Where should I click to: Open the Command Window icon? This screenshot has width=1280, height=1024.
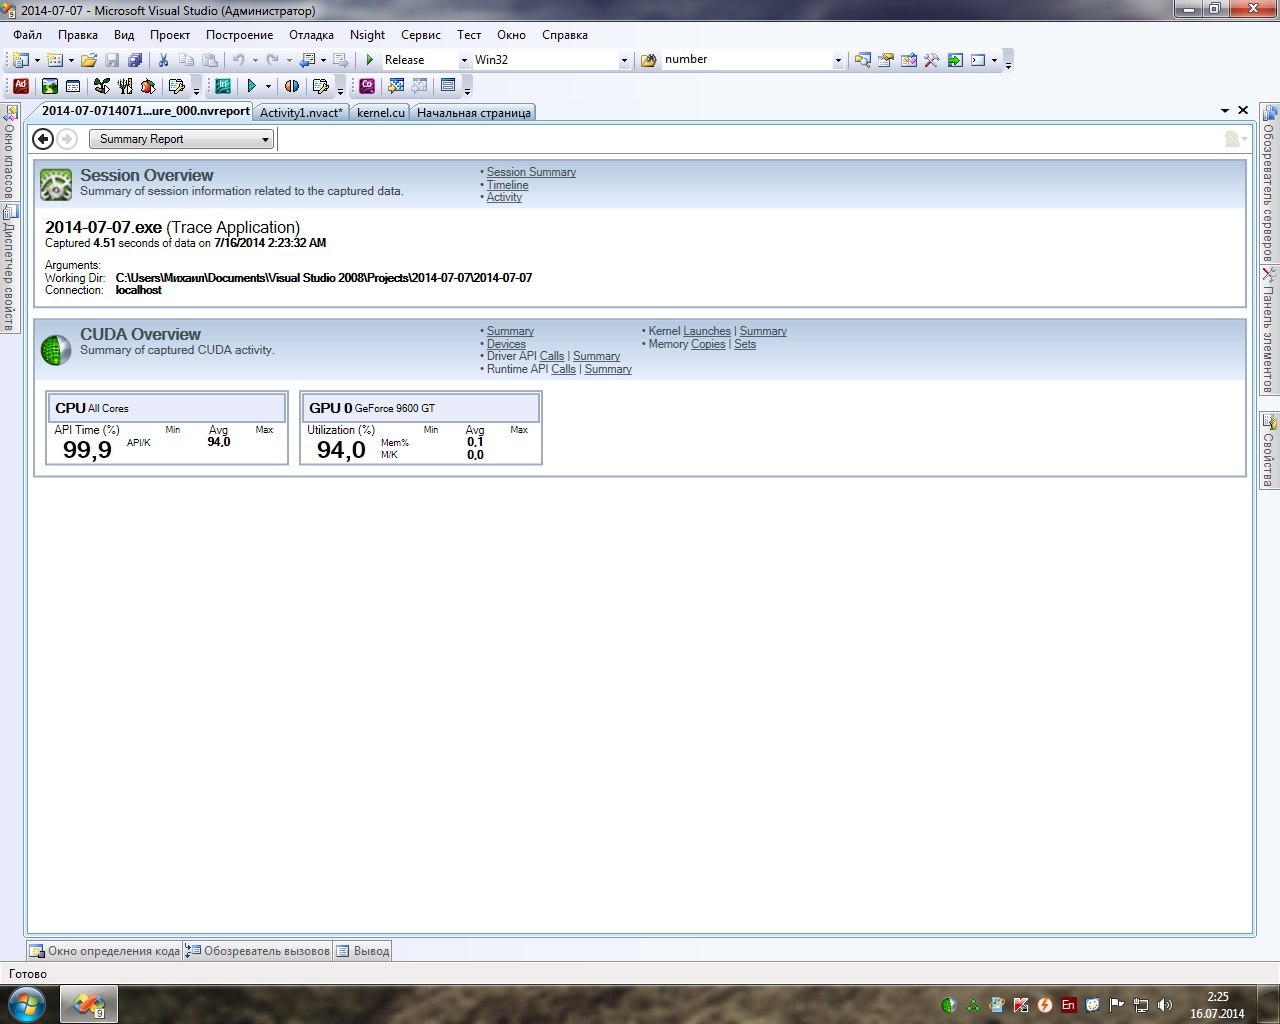(978, 60)
